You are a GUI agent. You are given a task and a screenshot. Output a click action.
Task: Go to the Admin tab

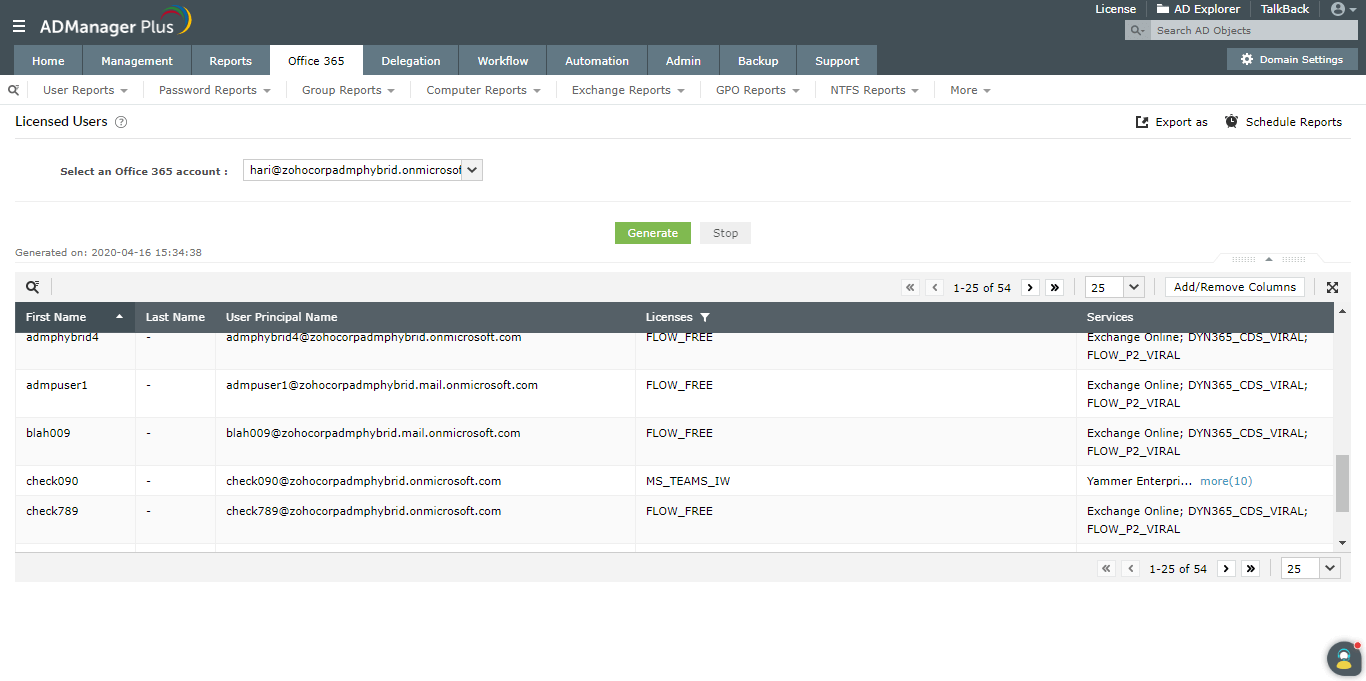pyautogui.click(x=683, y=60)
